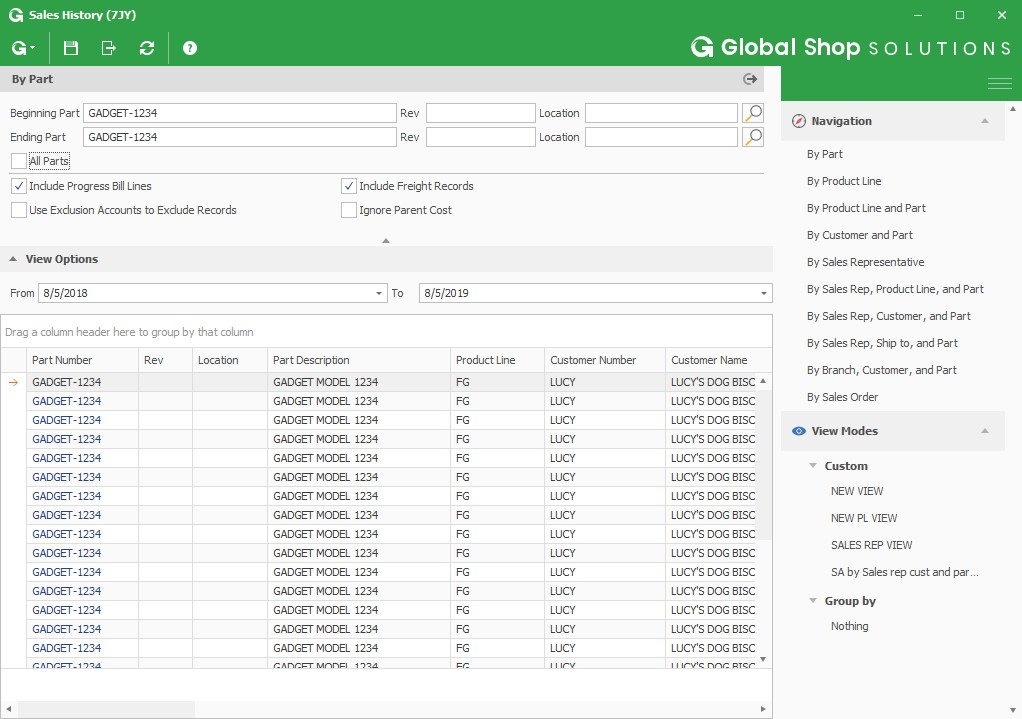This screenshot has width=1022, height=719.
Task: Click the horizontal scrollbar left arrow
Action: 9,709
